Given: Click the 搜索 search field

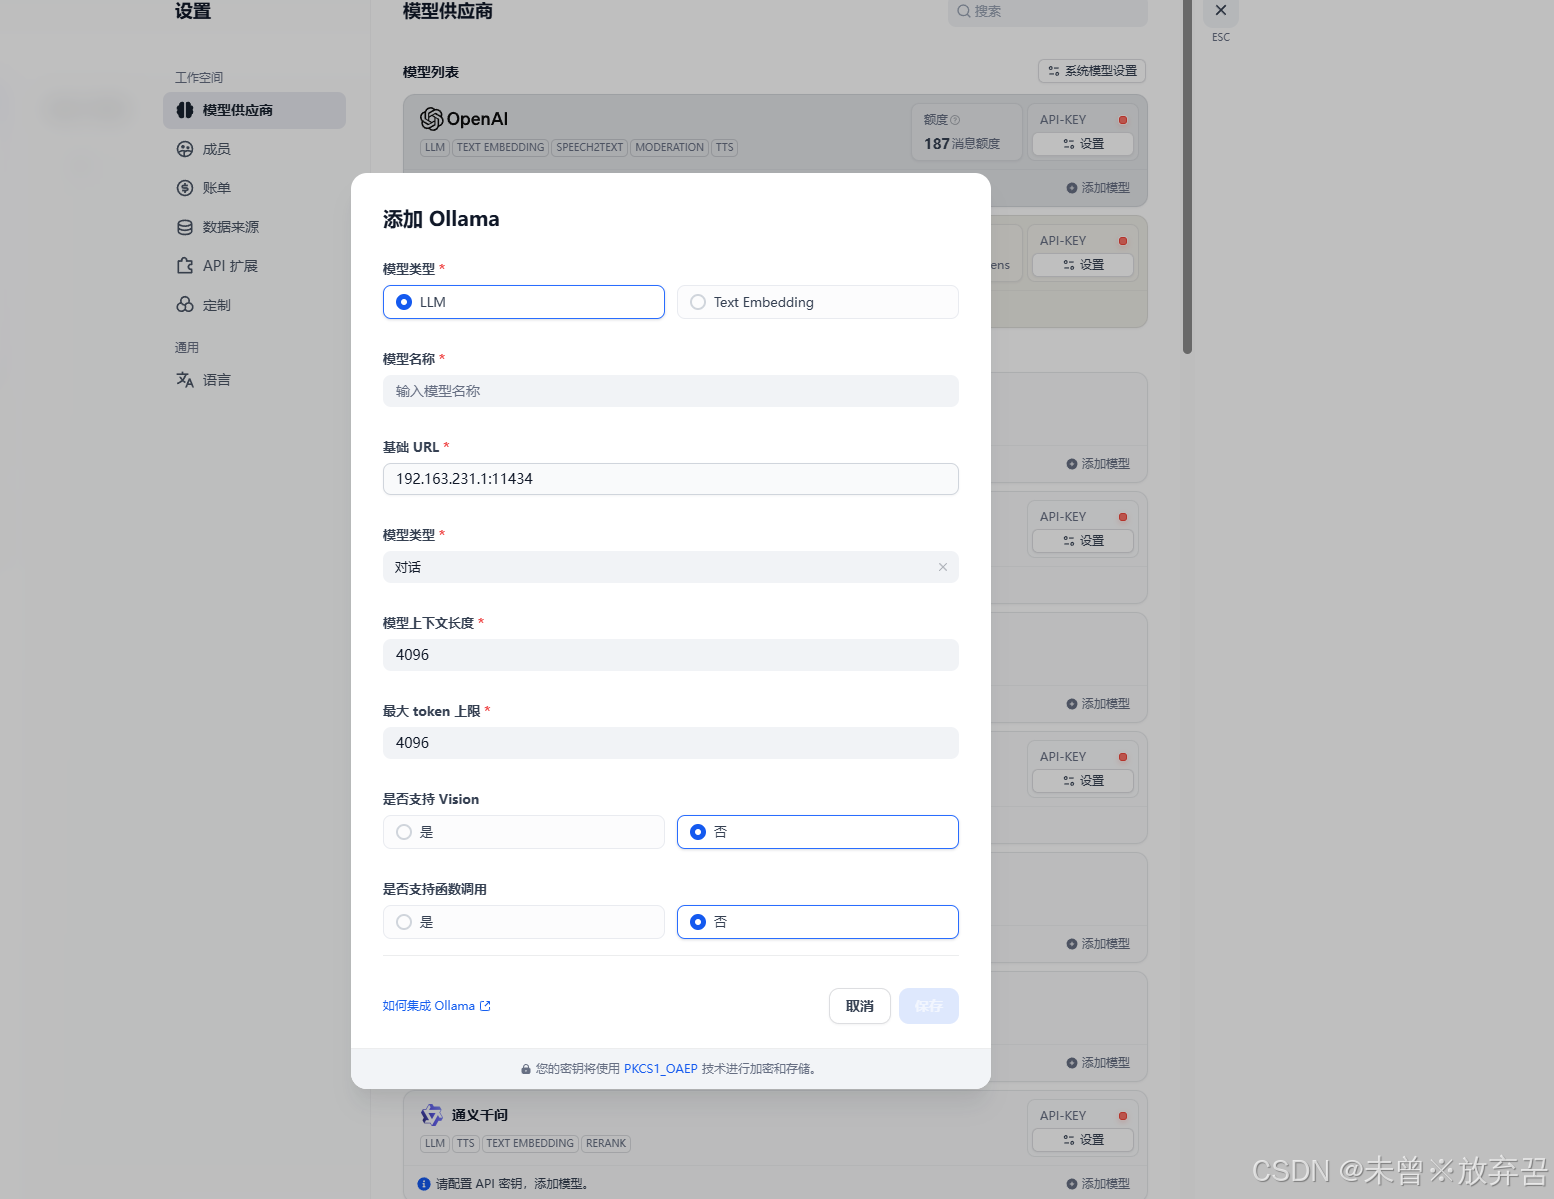Looking at the screenshot, I should [1047, 11].
